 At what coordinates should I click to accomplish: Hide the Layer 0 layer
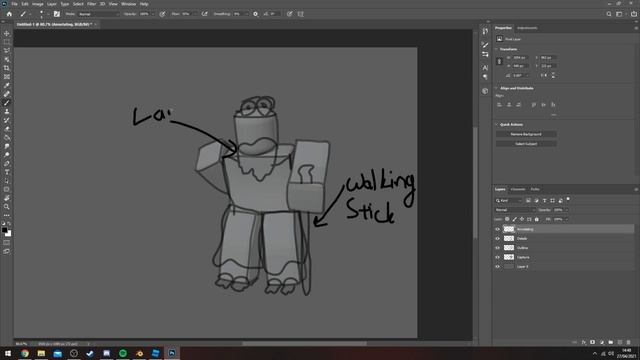497,267
